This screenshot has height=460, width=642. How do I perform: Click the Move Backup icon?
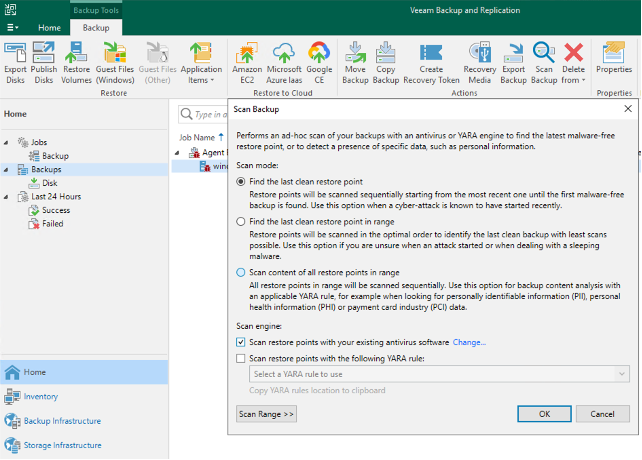tap(355, 63)
